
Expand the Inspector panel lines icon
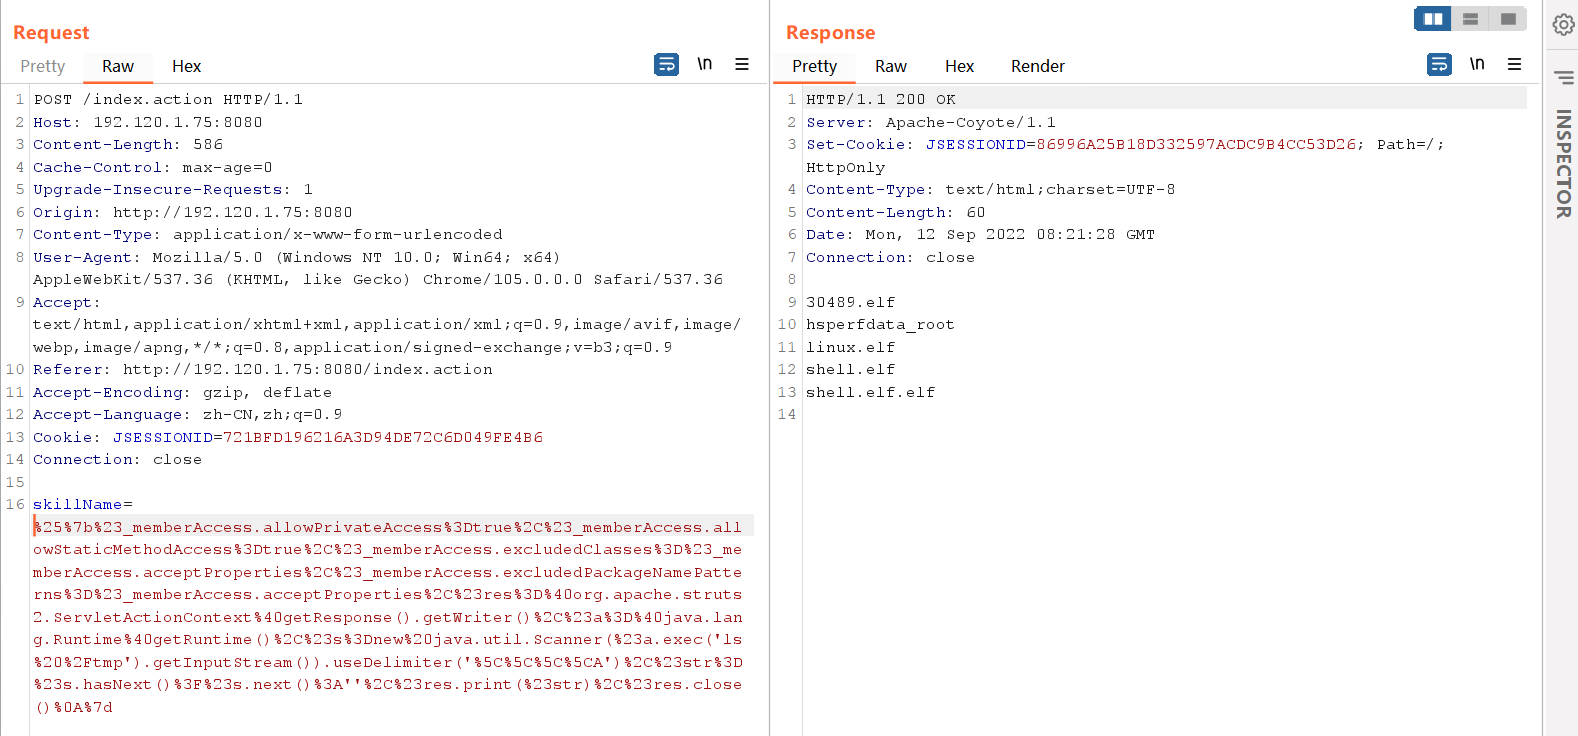pyautogui.click(x=1563, y=77)
